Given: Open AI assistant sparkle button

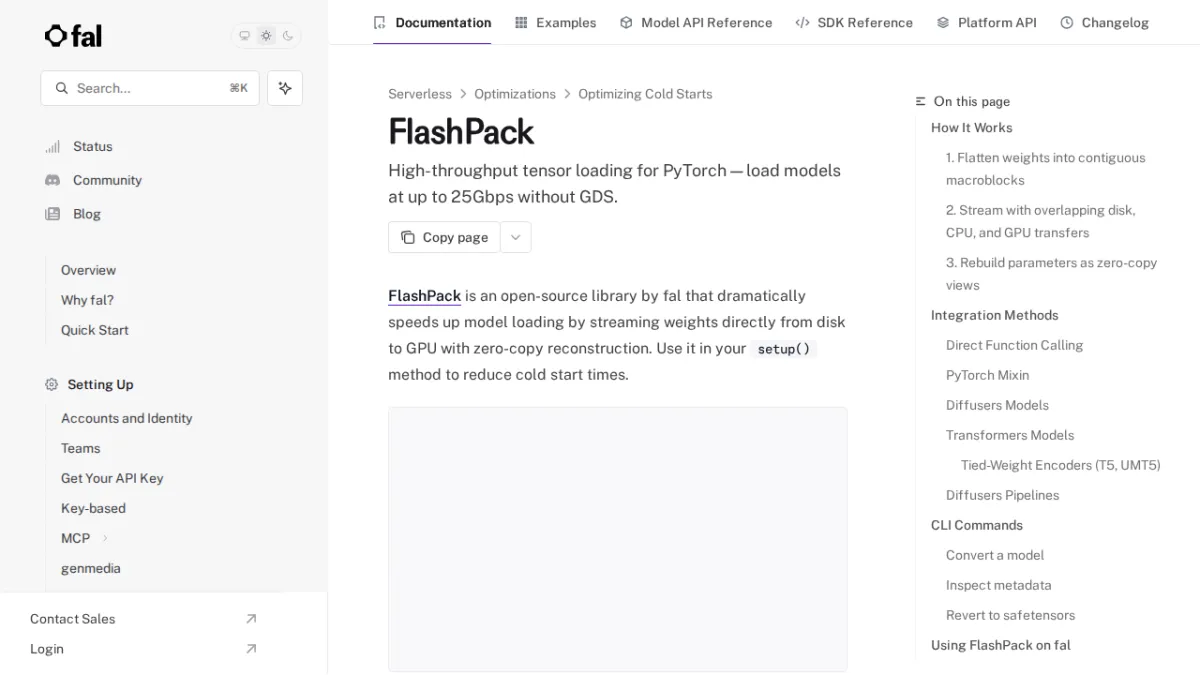Looking at the screenshot, I should pos(285,88).
